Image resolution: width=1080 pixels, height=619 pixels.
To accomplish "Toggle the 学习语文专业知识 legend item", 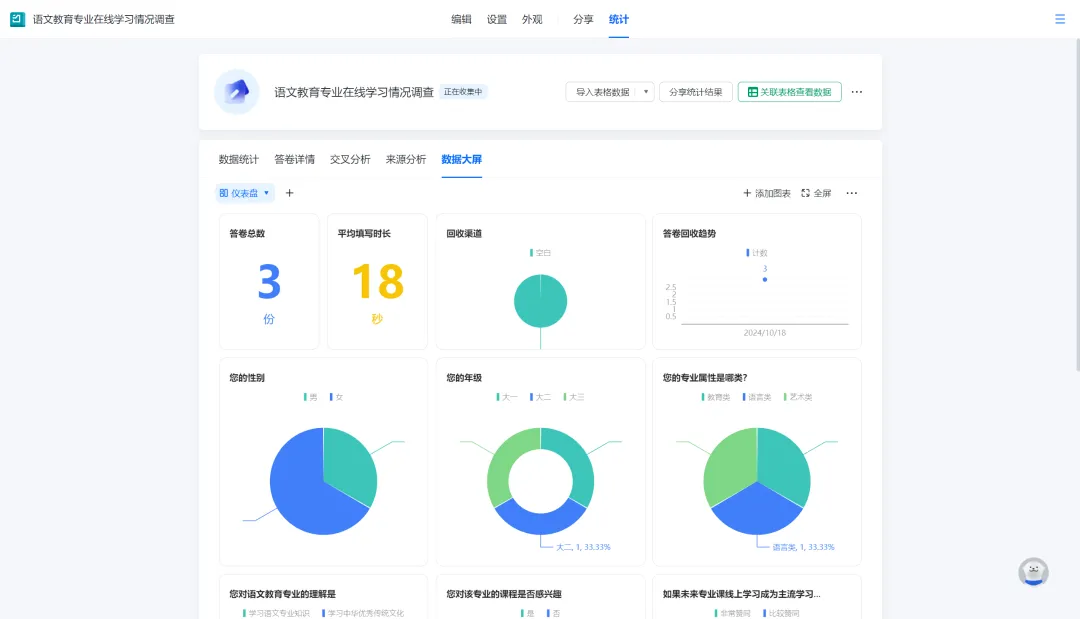I will point(276,613).
